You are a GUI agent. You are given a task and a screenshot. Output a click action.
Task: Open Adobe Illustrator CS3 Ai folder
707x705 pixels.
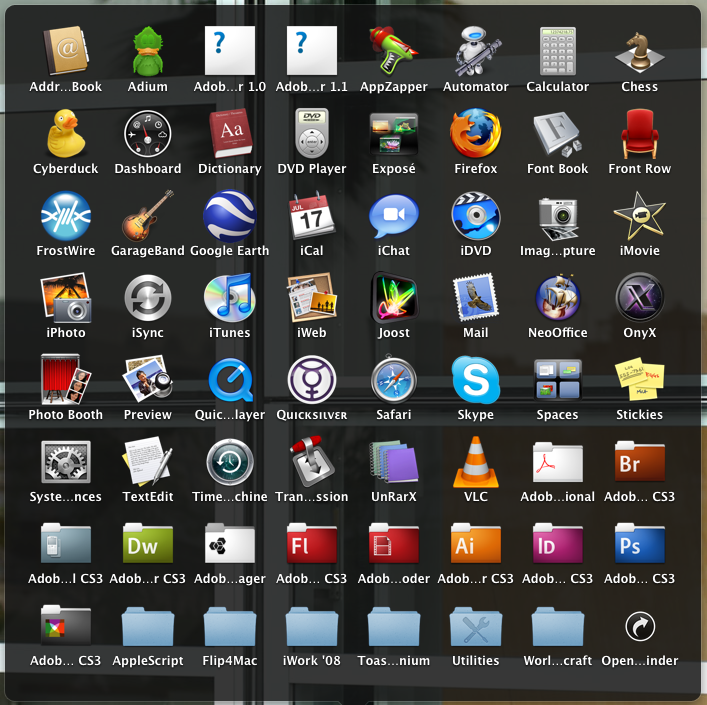point(476,543)
